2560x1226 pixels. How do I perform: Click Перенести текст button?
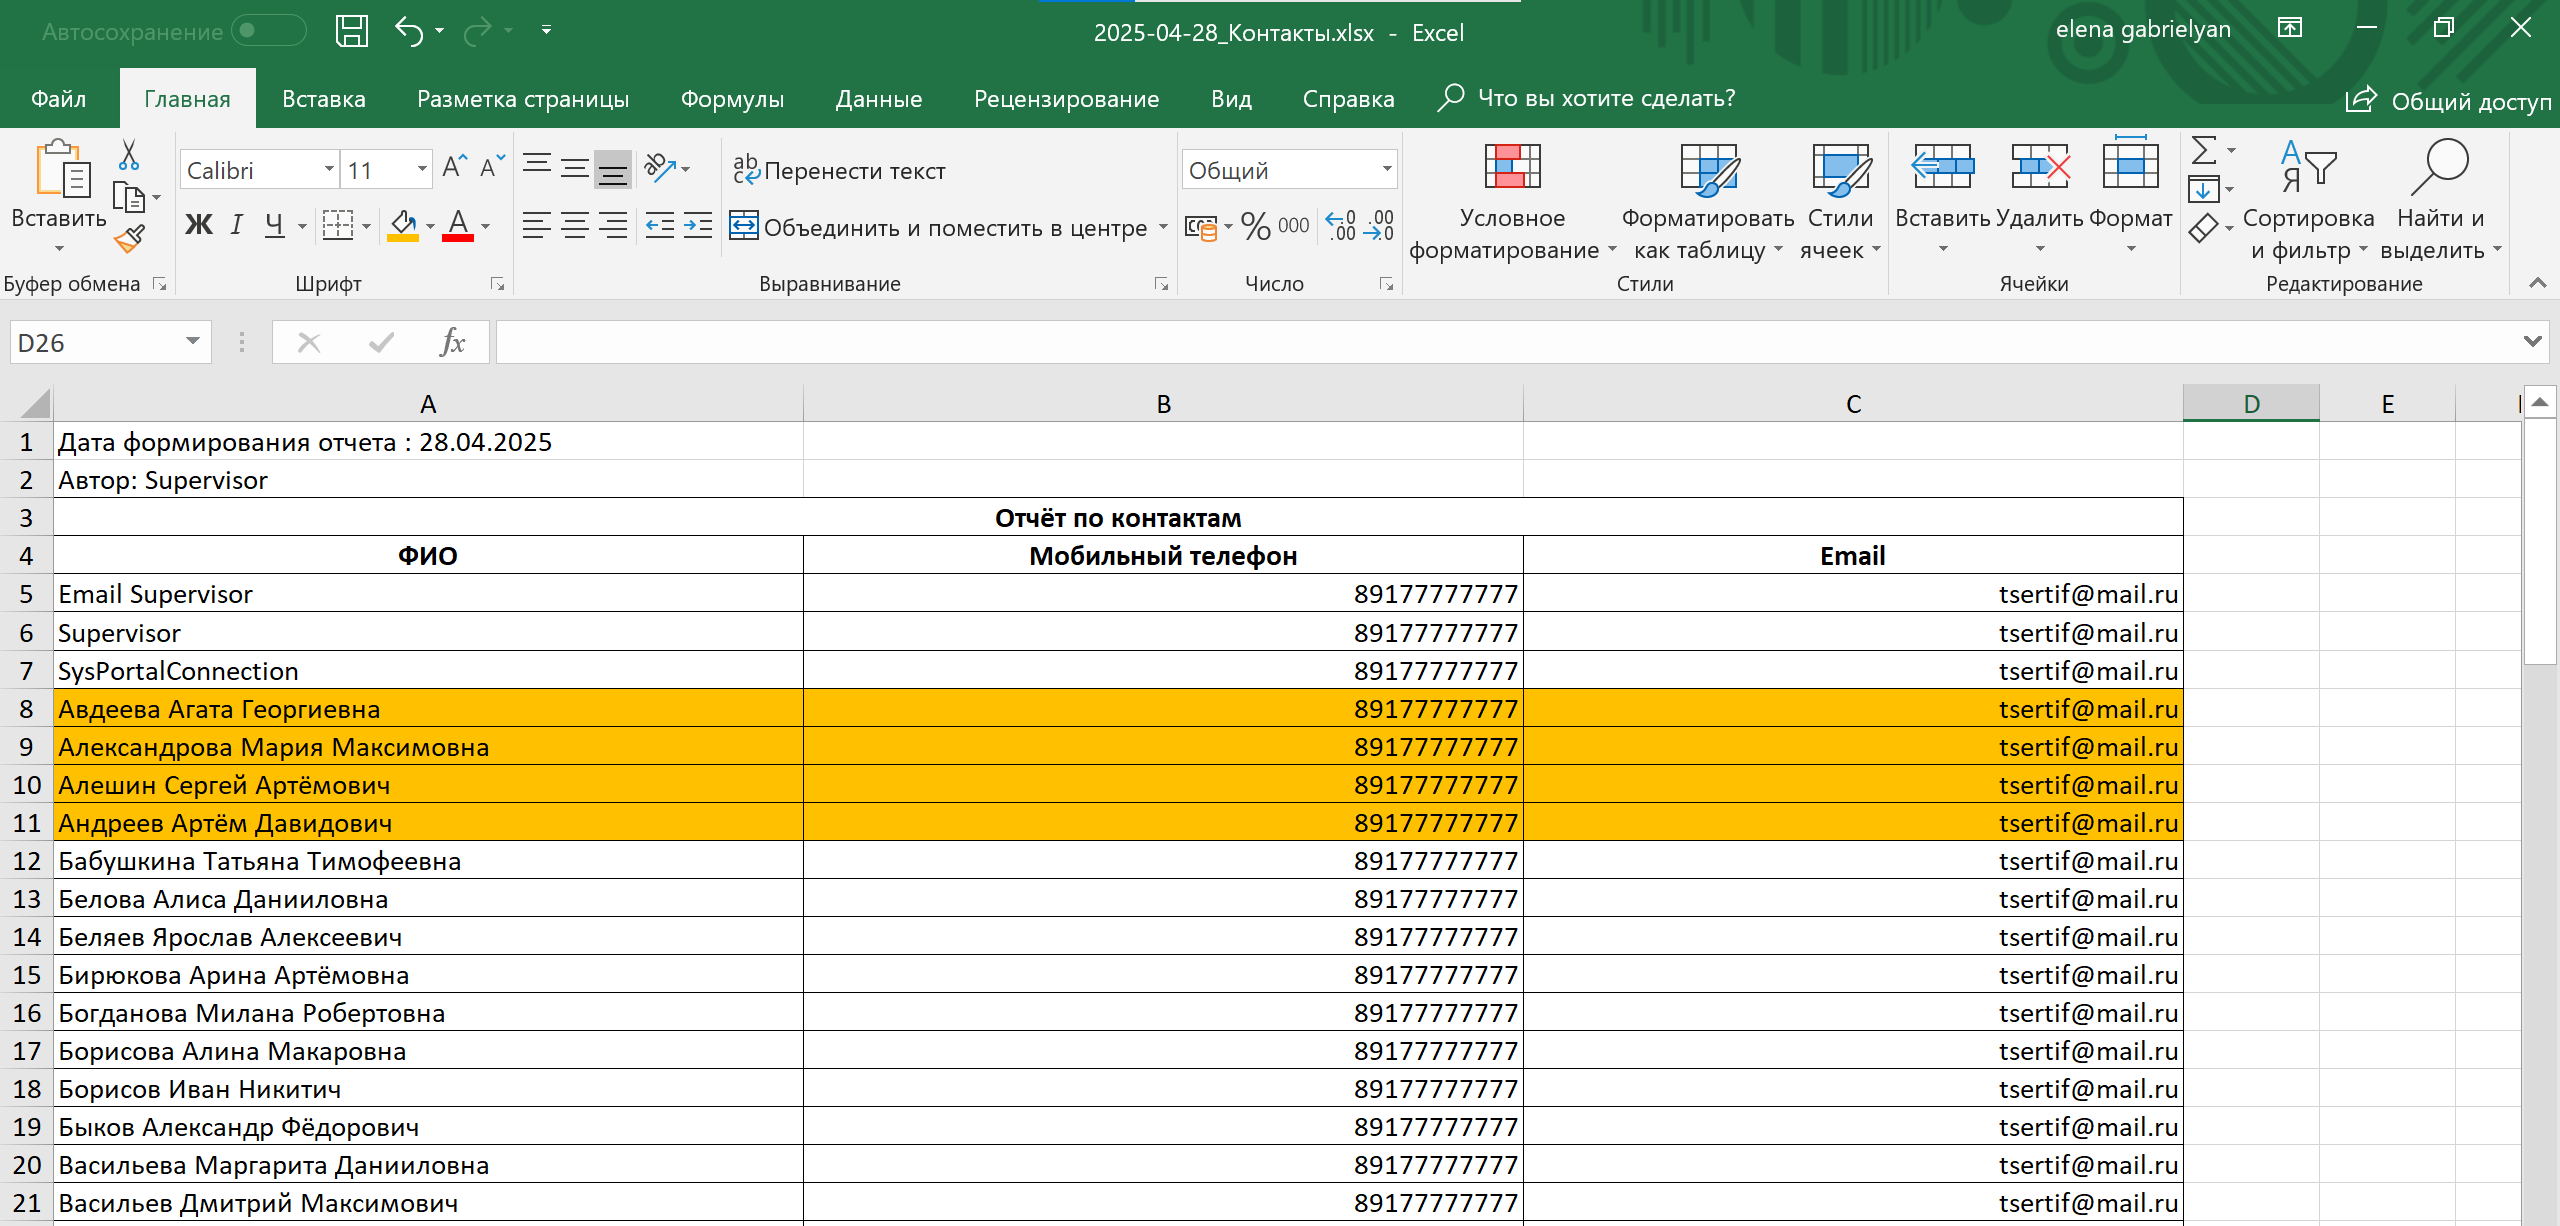(x=840, y=171)
